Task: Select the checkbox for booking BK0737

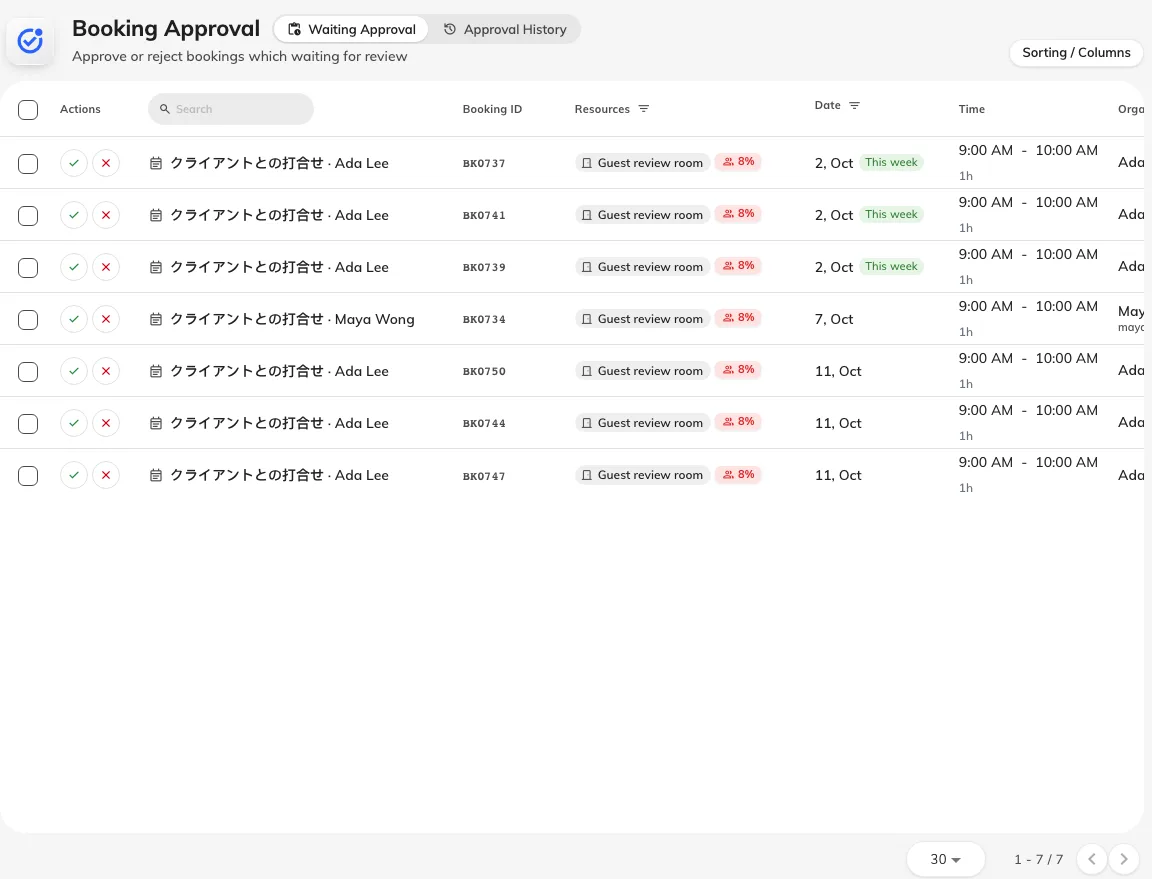Action: tap(28, 164)
